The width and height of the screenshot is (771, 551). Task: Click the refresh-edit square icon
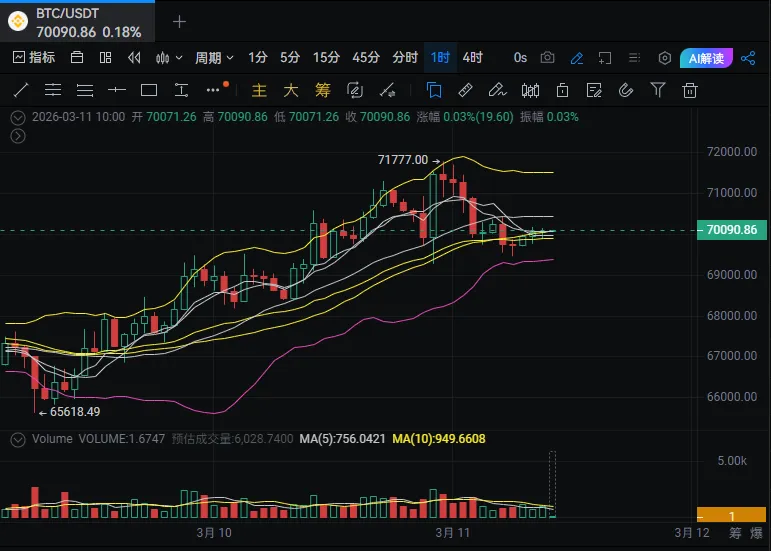click(355, 90)
